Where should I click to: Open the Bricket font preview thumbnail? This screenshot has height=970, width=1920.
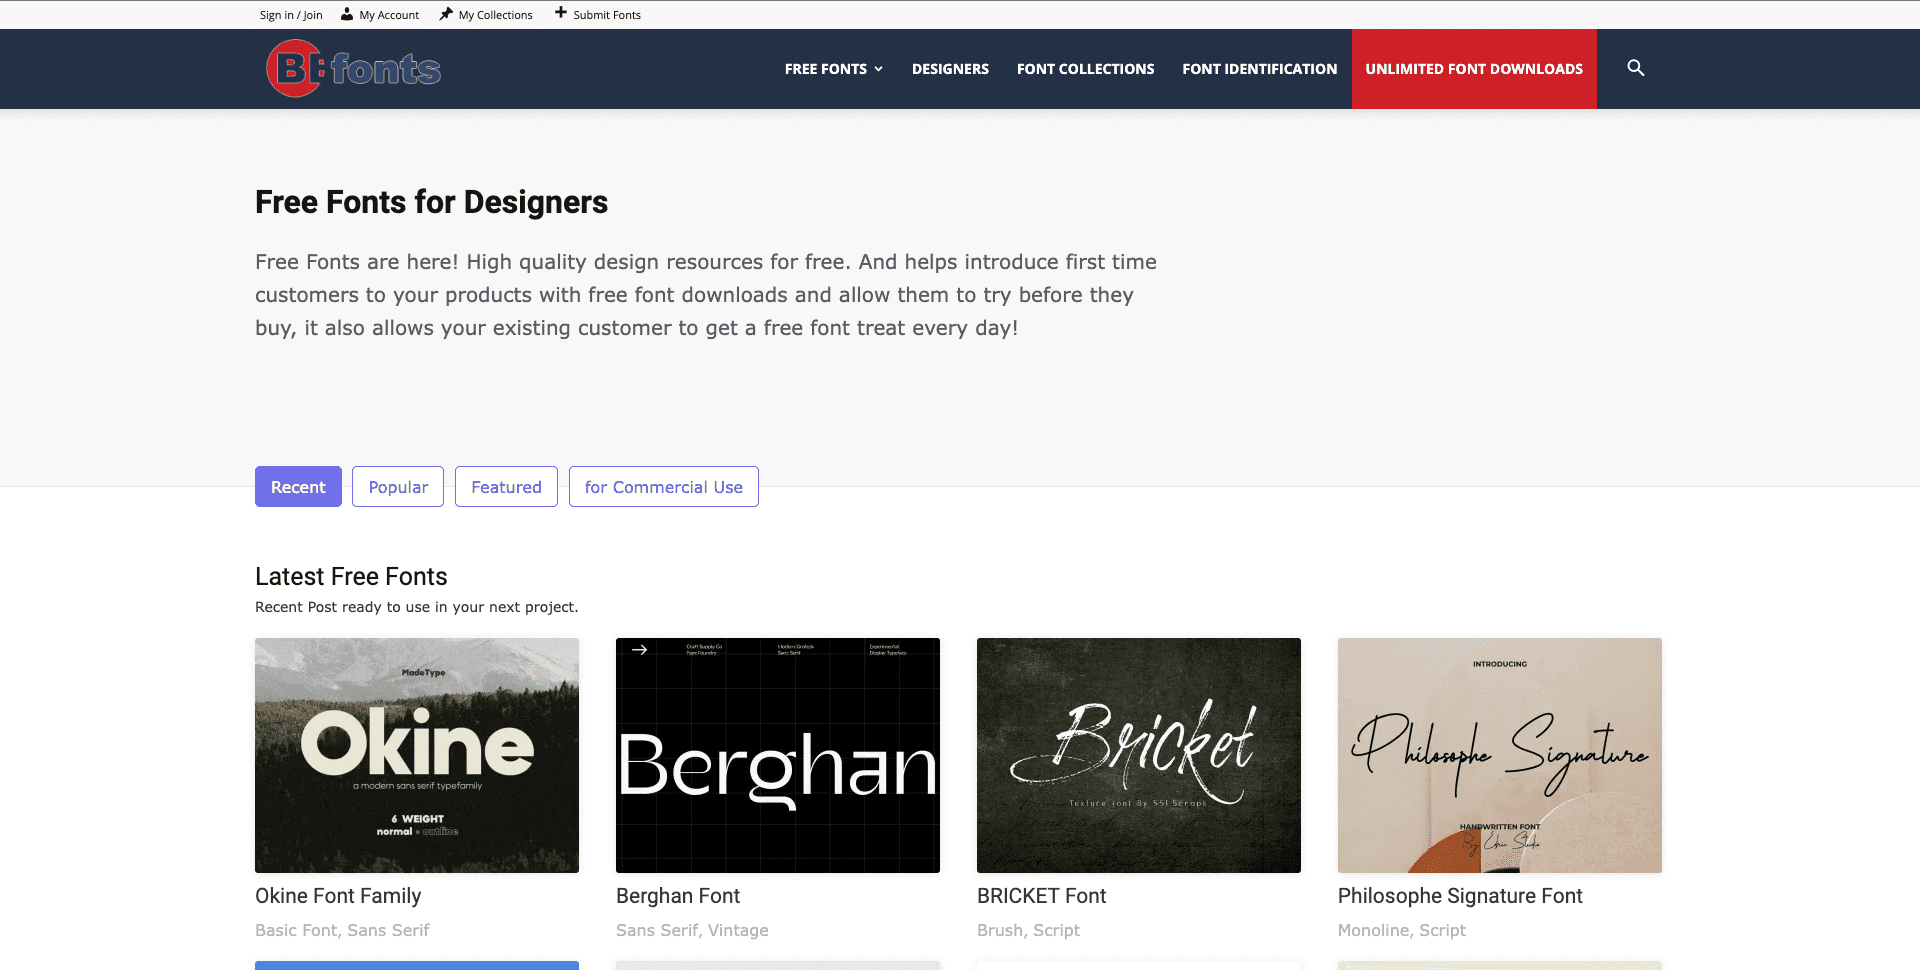[1139, 755]
